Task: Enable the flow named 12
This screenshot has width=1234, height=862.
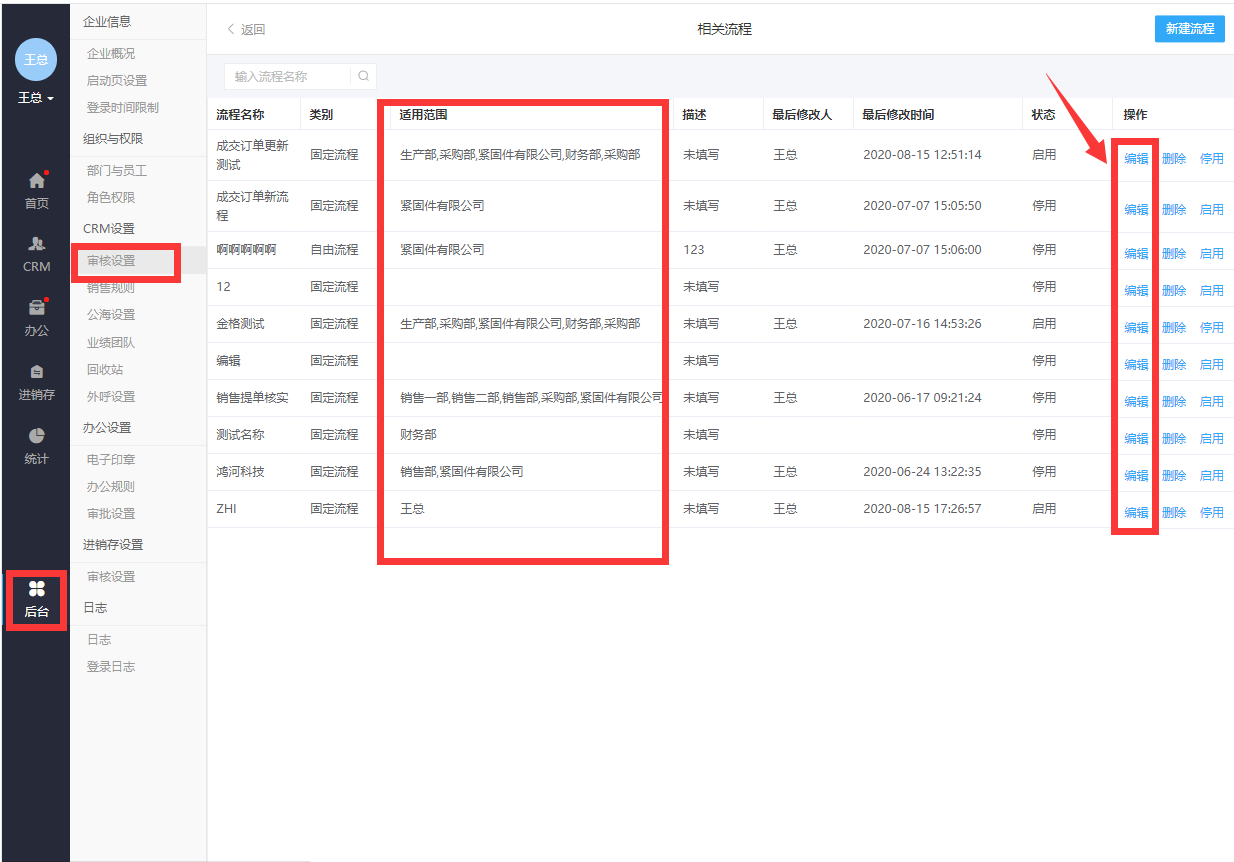Action: tap(1212, 291)
